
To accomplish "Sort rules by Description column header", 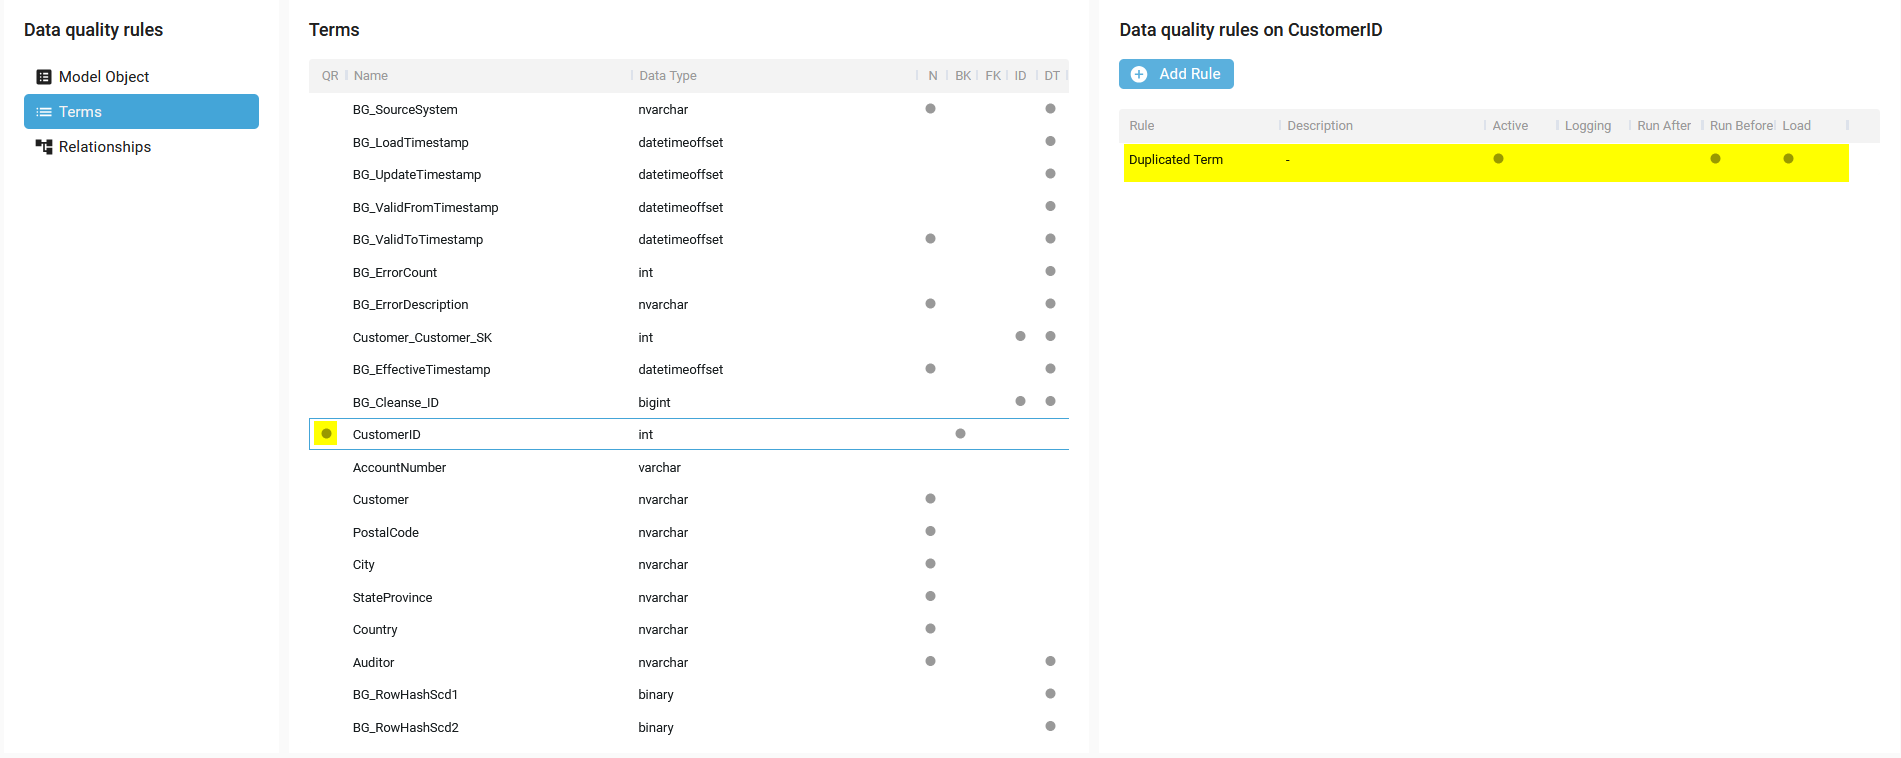I will point(1320,126).
